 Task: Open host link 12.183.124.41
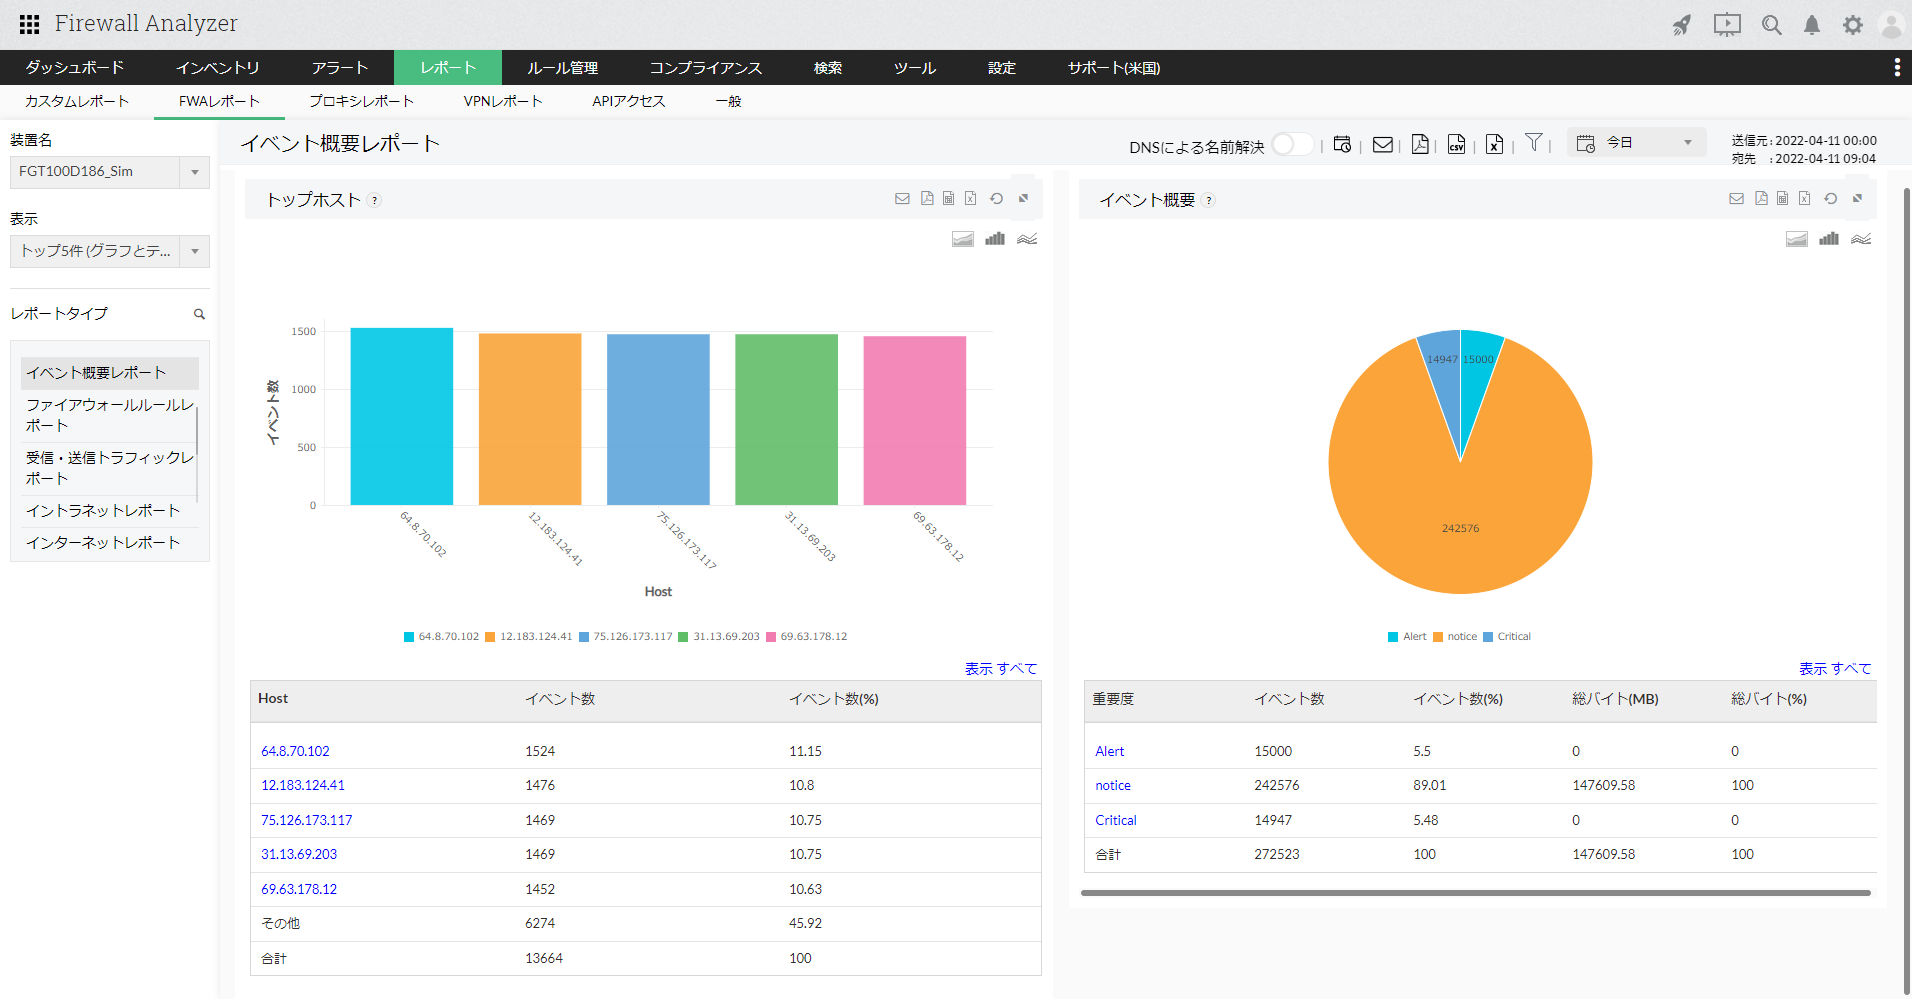303,785
